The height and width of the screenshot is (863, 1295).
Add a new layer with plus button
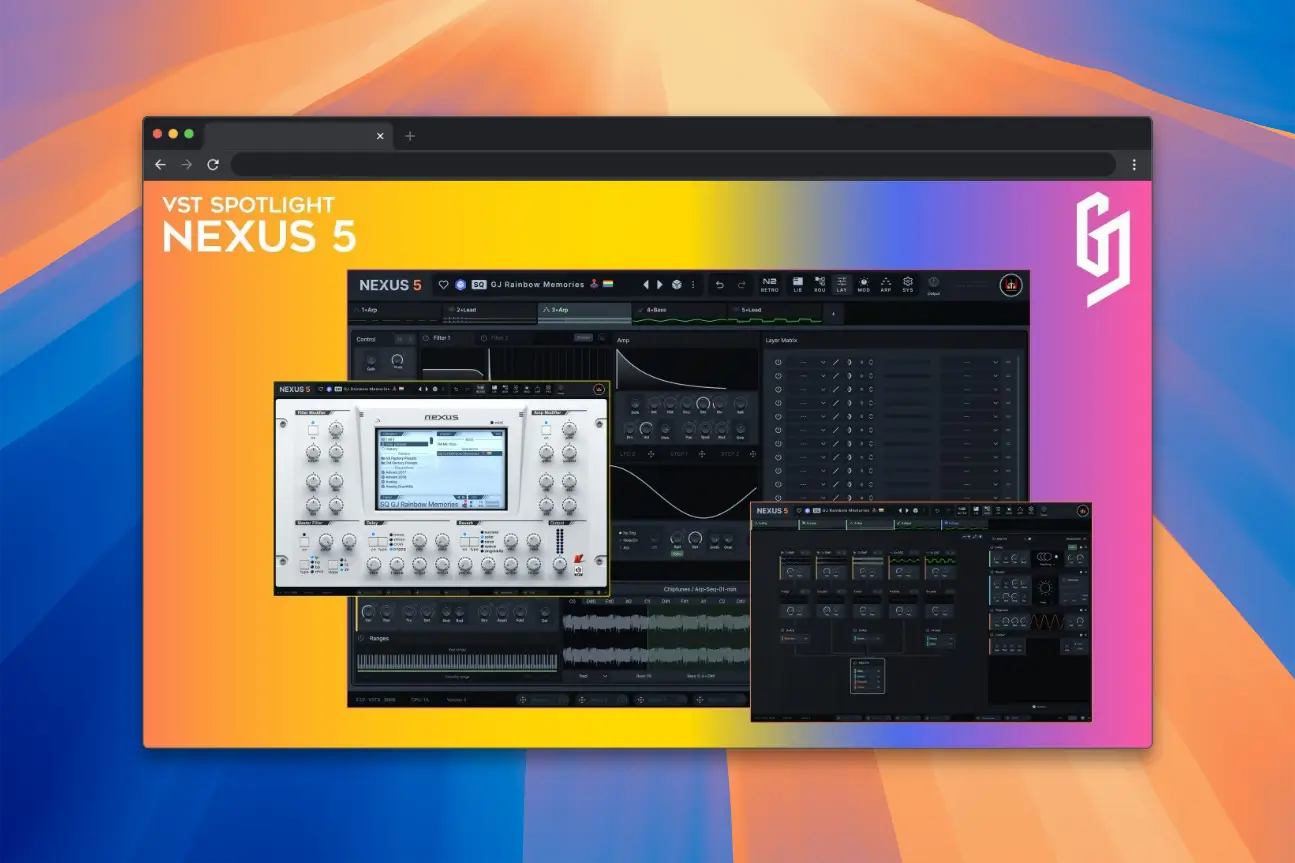click(x=832, y=313)
